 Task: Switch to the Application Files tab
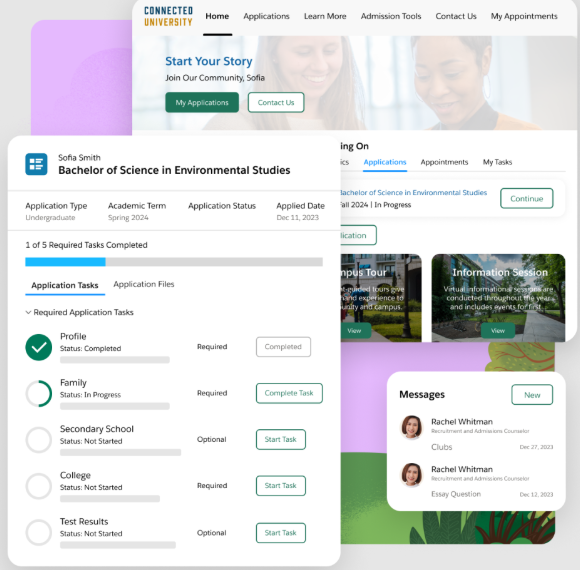point(144,284)
